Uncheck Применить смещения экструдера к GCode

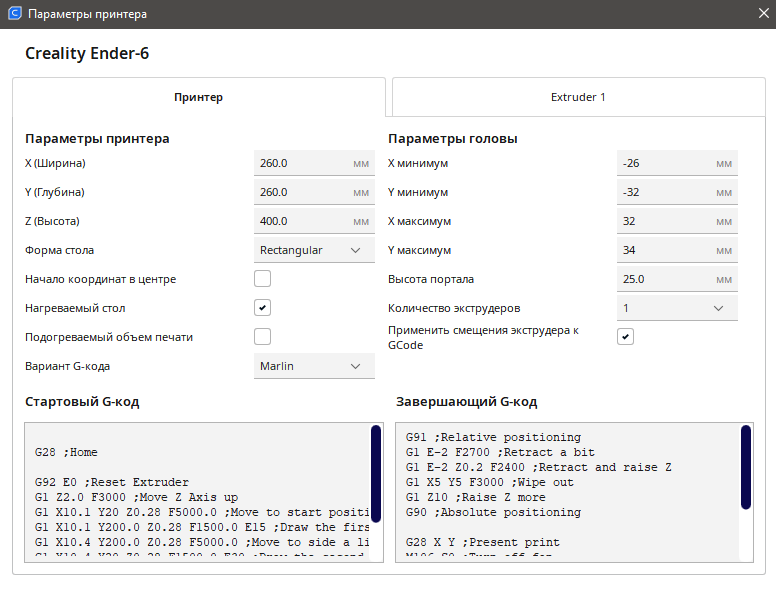point(625,337)
